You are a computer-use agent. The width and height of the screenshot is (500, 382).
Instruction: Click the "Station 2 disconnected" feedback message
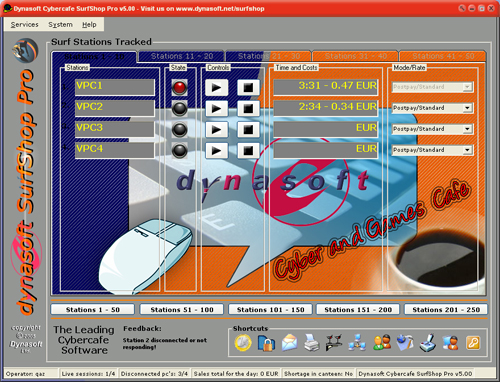tap(165, 344)
